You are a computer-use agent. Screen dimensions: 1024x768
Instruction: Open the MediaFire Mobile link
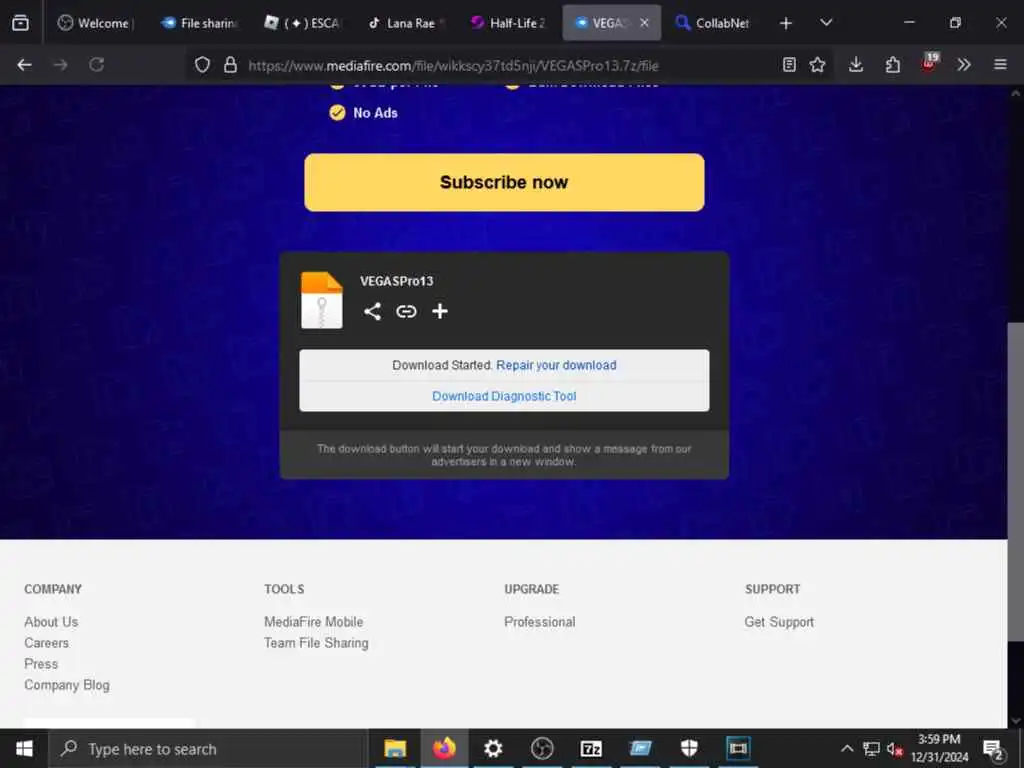coord(313,622)
